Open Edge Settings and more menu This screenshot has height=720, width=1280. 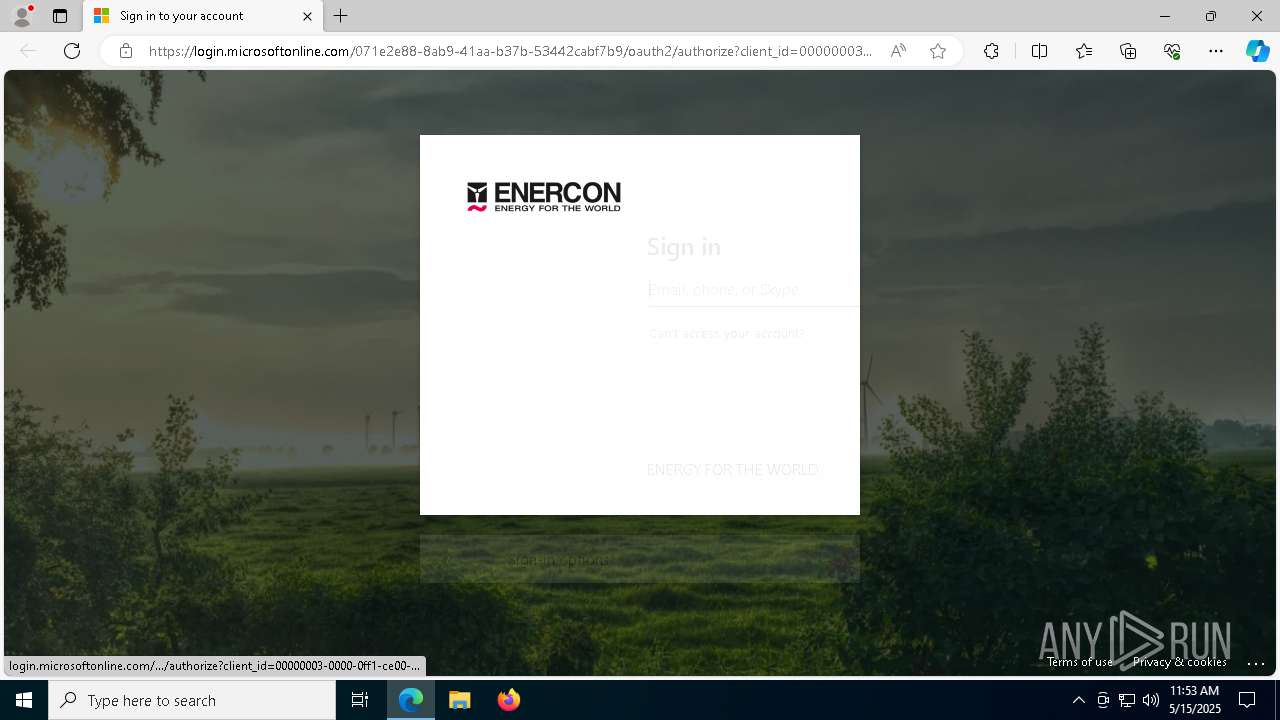point(1216,51)
